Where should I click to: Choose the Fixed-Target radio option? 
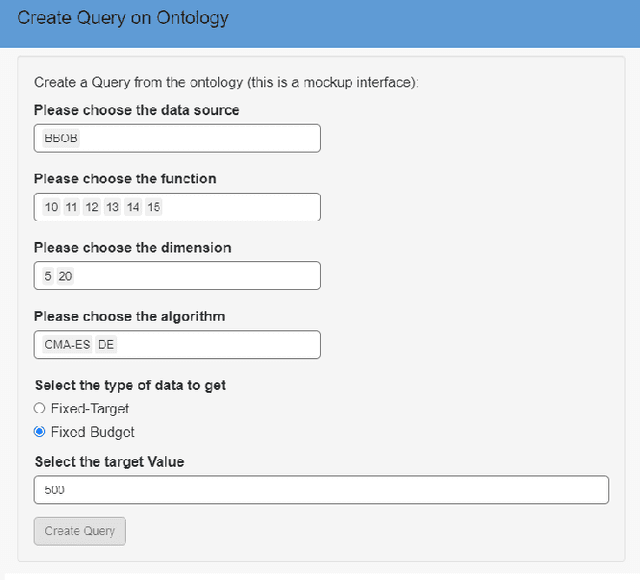tap(40, 408)
